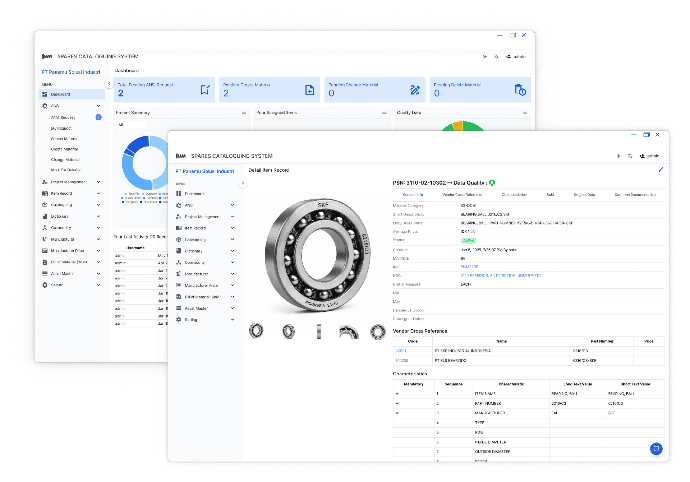Screen dimensions: 690x482
Task: Click bookmark icon on Total Pending AMS Request card
Action: point(205,90)
